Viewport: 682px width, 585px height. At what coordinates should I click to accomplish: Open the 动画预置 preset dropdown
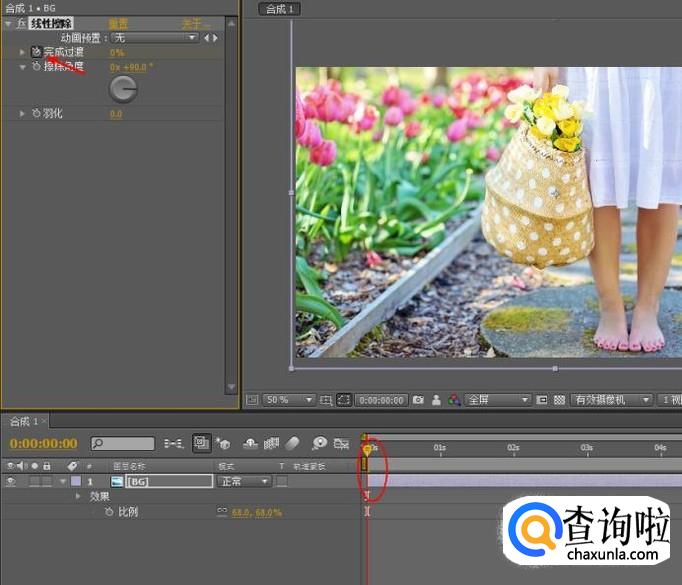pyautogui.click(x=155, y=38)
